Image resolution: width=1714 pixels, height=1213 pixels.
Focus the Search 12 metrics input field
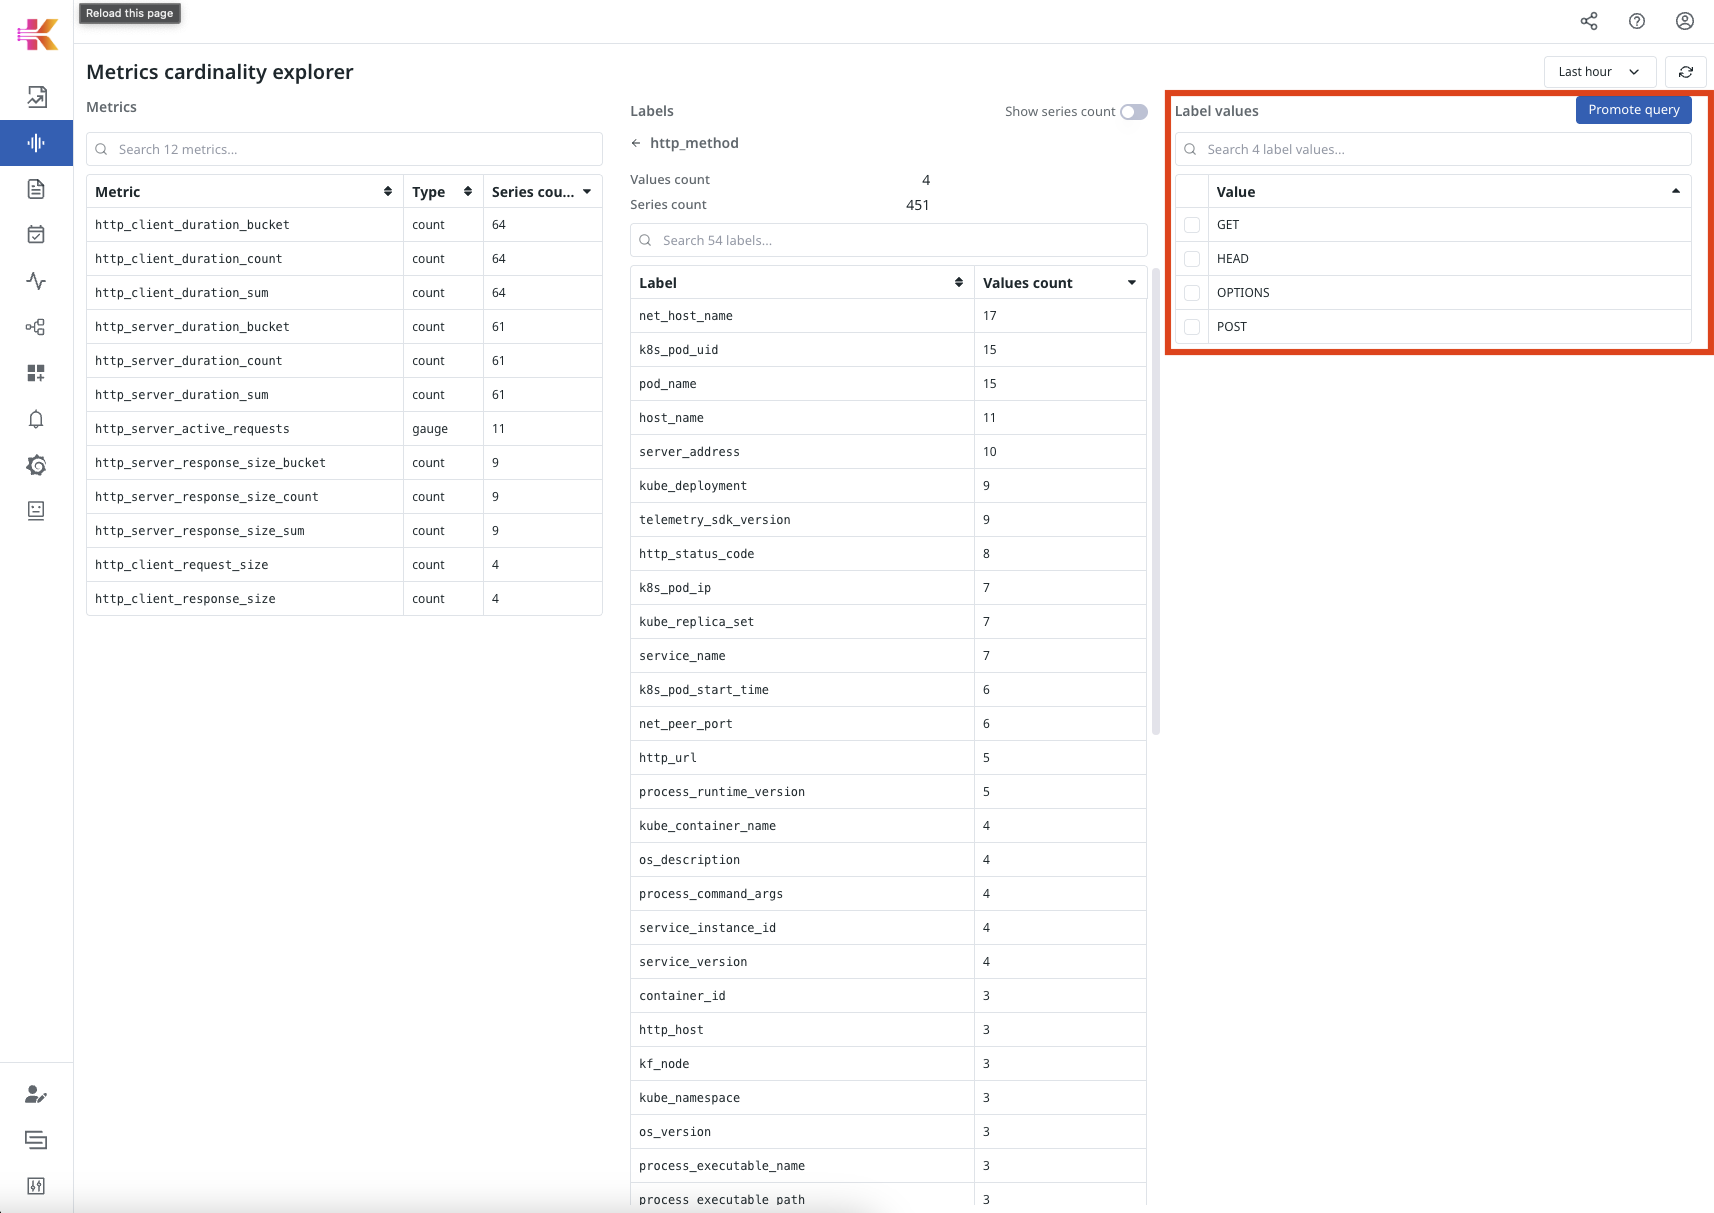[344, 150]
